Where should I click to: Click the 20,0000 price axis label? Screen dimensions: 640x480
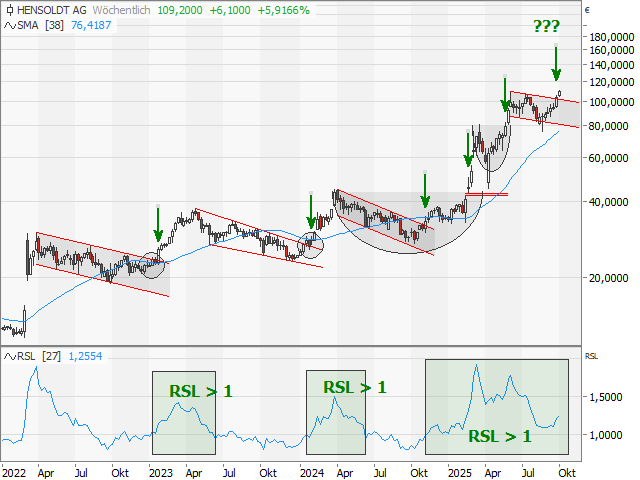(608, 278)
